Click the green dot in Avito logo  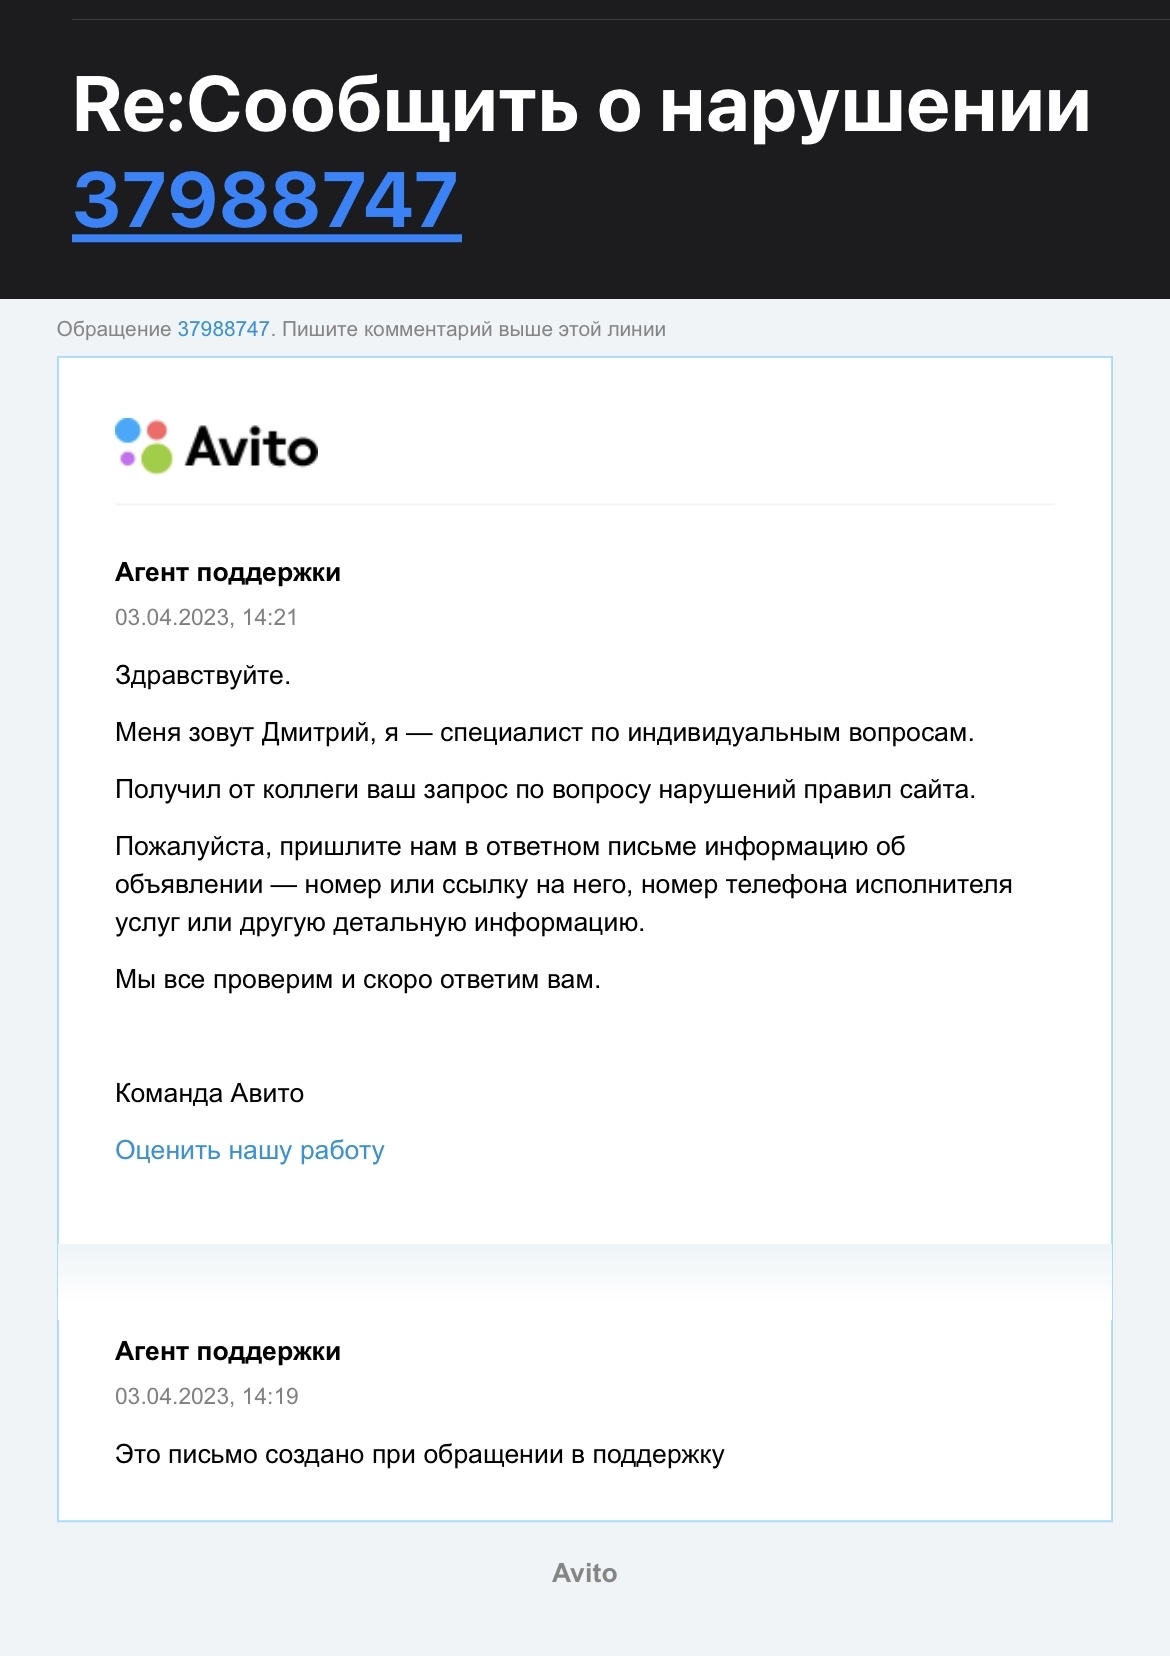(x=156, y=459)
